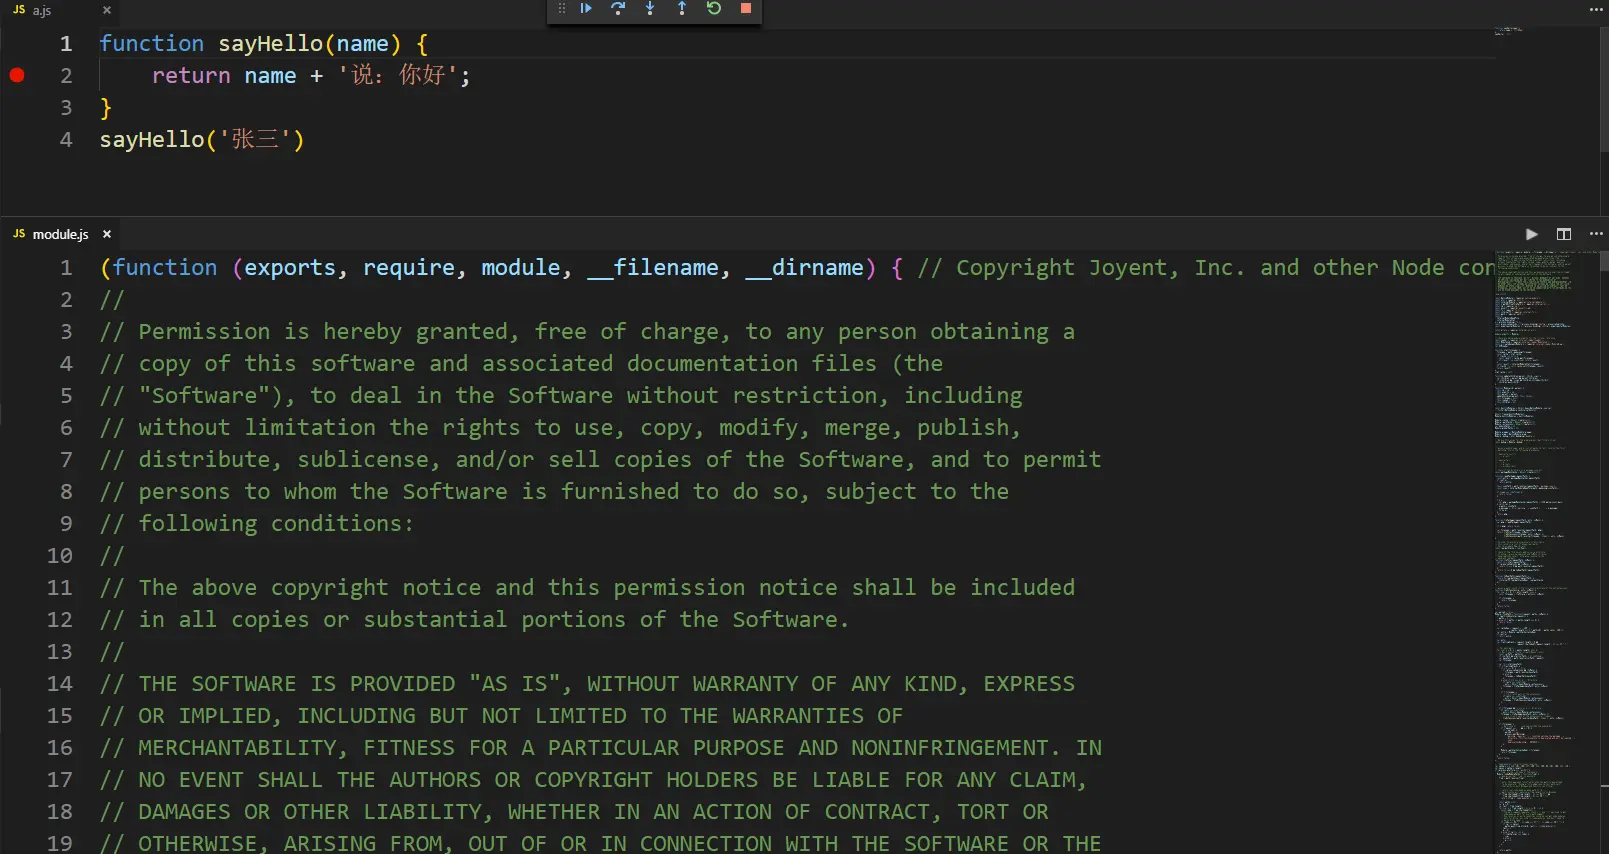Click the 'DAMAGES OR OTHER LIABILITY' comment line

point(574,812)
